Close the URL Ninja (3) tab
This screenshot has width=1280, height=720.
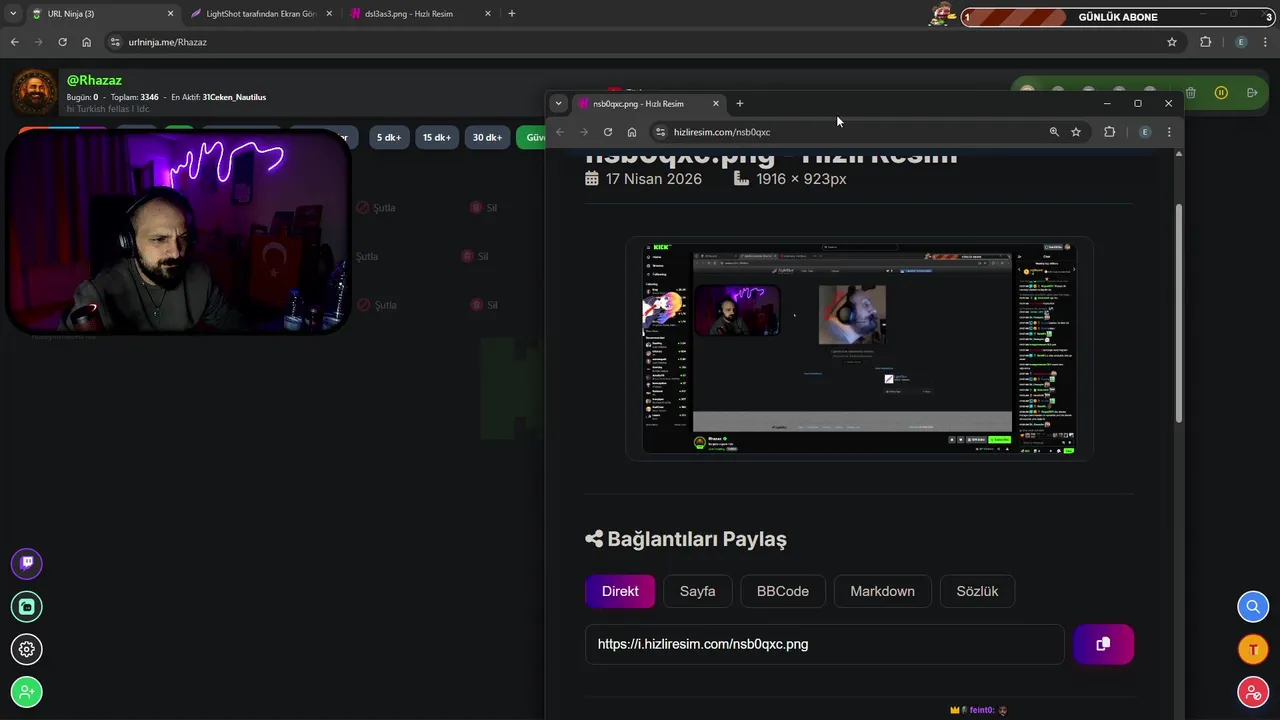170,14
